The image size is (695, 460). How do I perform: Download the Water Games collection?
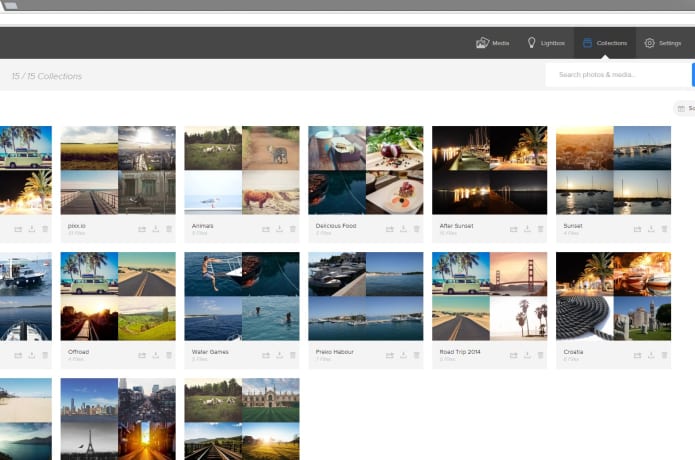click(279, 355)
